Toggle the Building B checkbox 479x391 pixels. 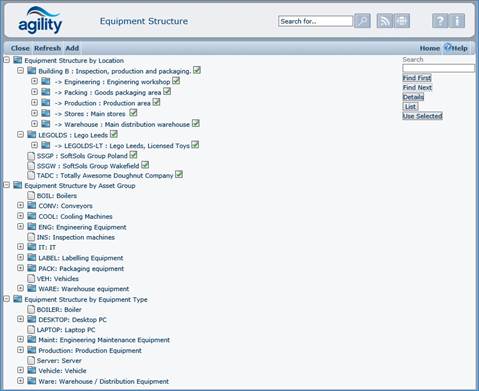click(197, 70)
